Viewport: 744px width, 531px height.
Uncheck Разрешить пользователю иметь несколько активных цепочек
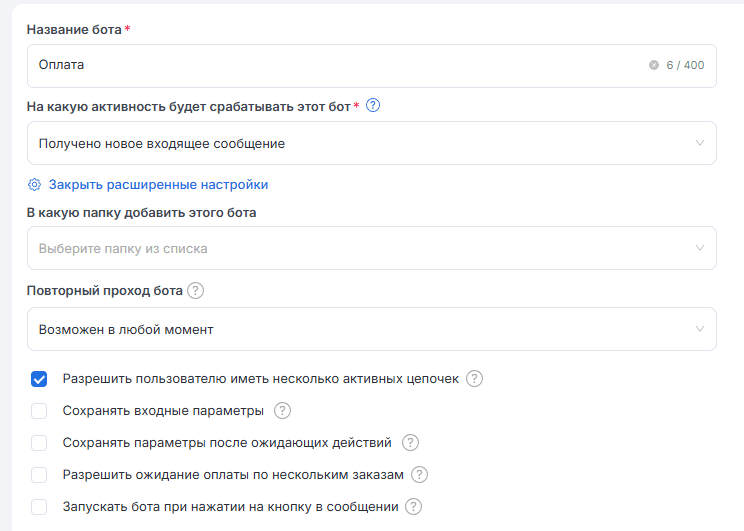coord(39,379)
